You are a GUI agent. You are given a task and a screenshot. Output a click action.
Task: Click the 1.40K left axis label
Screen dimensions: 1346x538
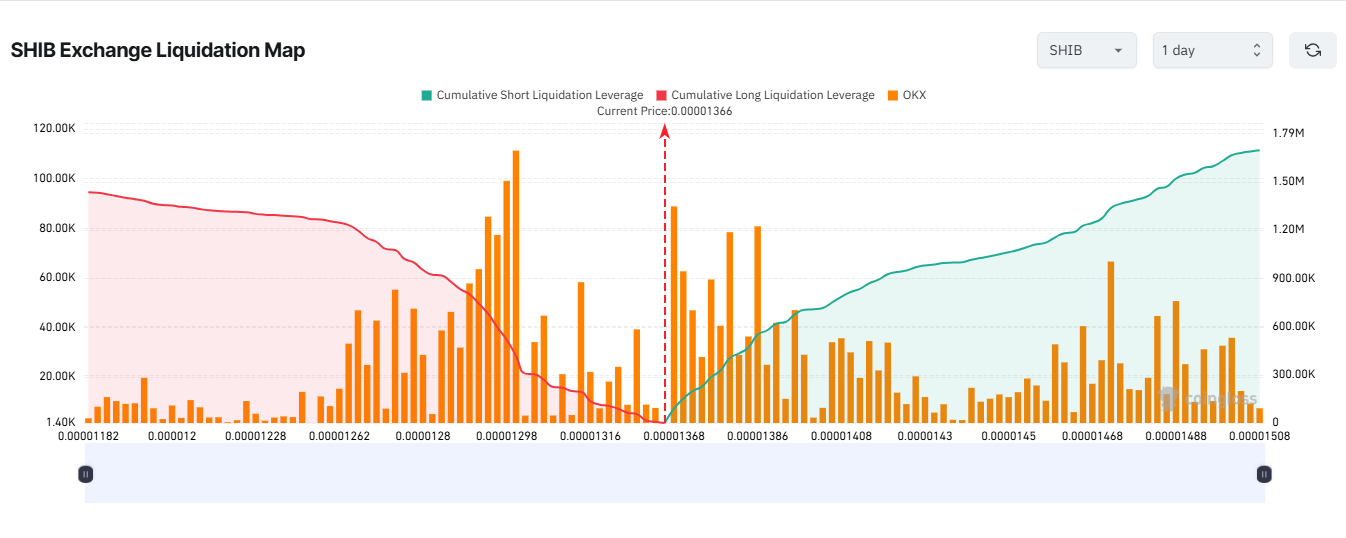60,423
